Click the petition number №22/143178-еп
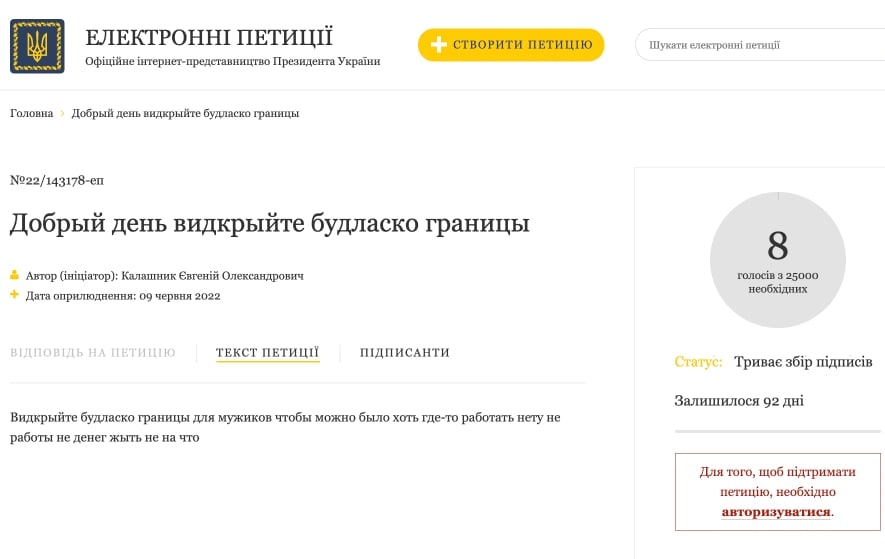This screenshot has height=559, width=885. (x=57, y=181)
